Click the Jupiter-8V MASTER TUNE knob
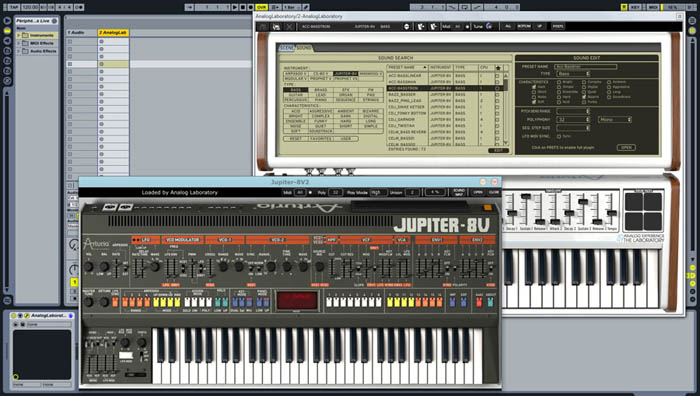The width and height of the screenshot is (700, 396). tap(89, 302)
